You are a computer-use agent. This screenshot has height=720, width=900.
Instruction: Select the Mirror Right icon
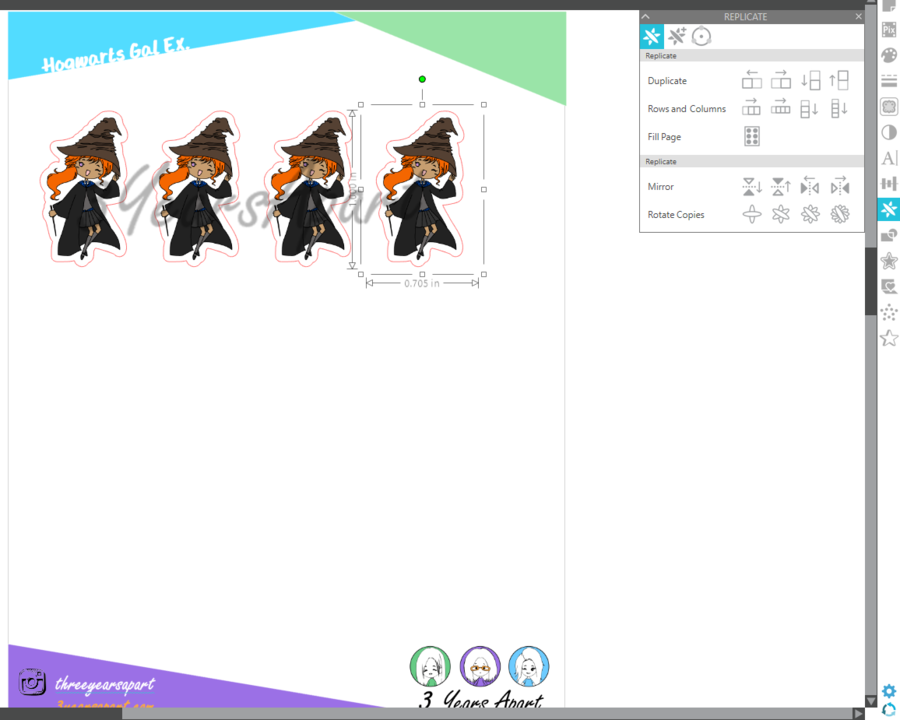coord(840,186)
